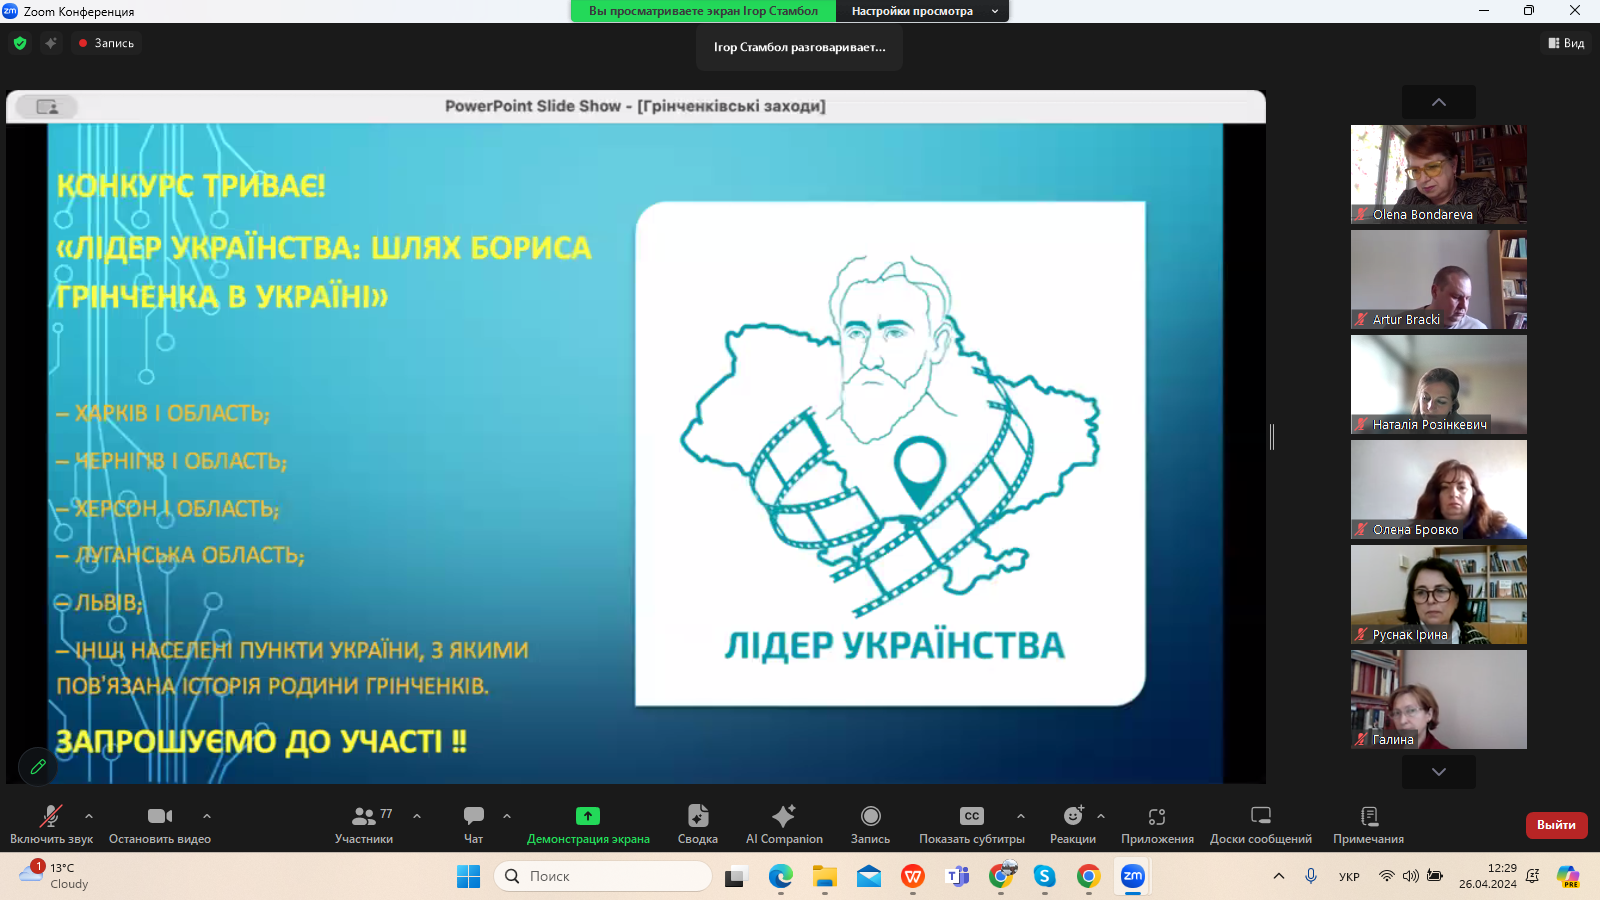Toggle camera with Остановить видео
1600x900 pixels.
160,824
